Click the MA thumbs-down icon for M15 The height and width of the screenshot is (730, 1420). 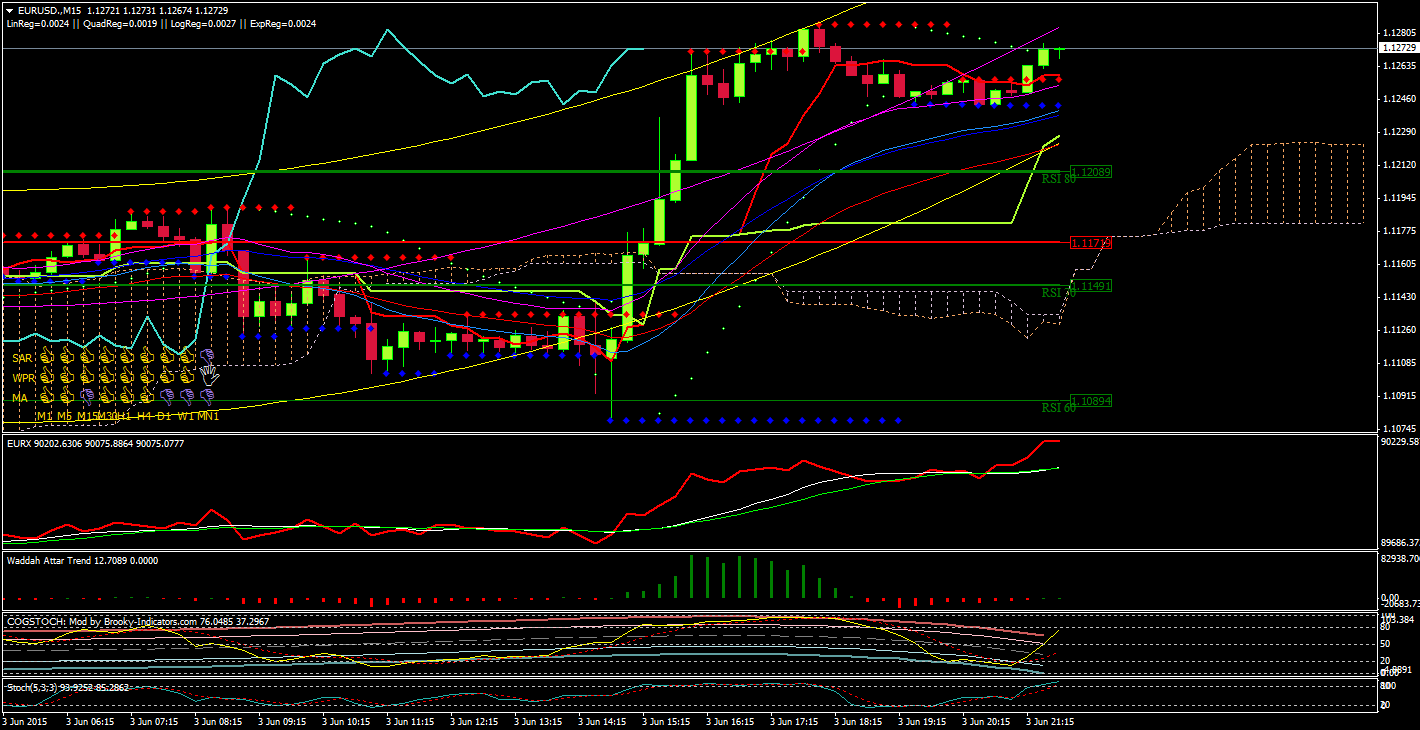click(86, 397)
